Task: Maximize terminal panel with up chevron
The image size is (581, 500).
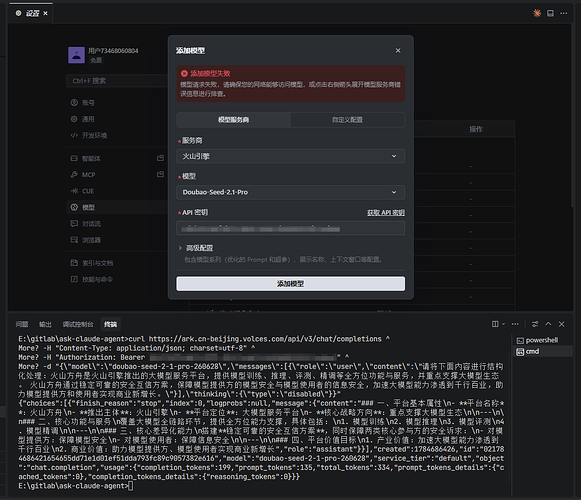Action: [548, 324]
